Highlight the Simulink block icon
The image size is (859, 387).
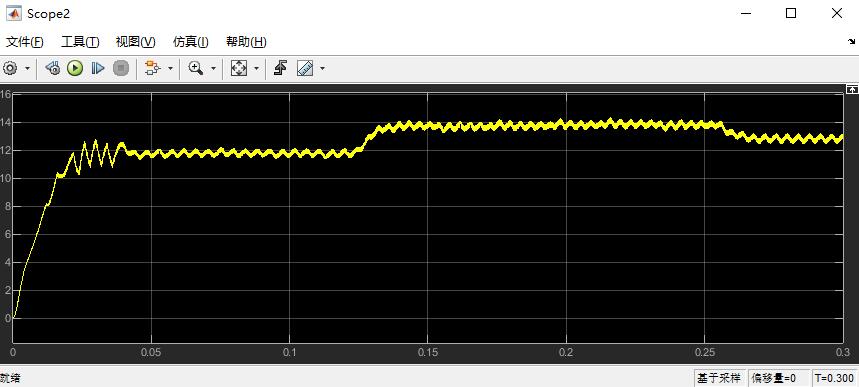[152, 69]
